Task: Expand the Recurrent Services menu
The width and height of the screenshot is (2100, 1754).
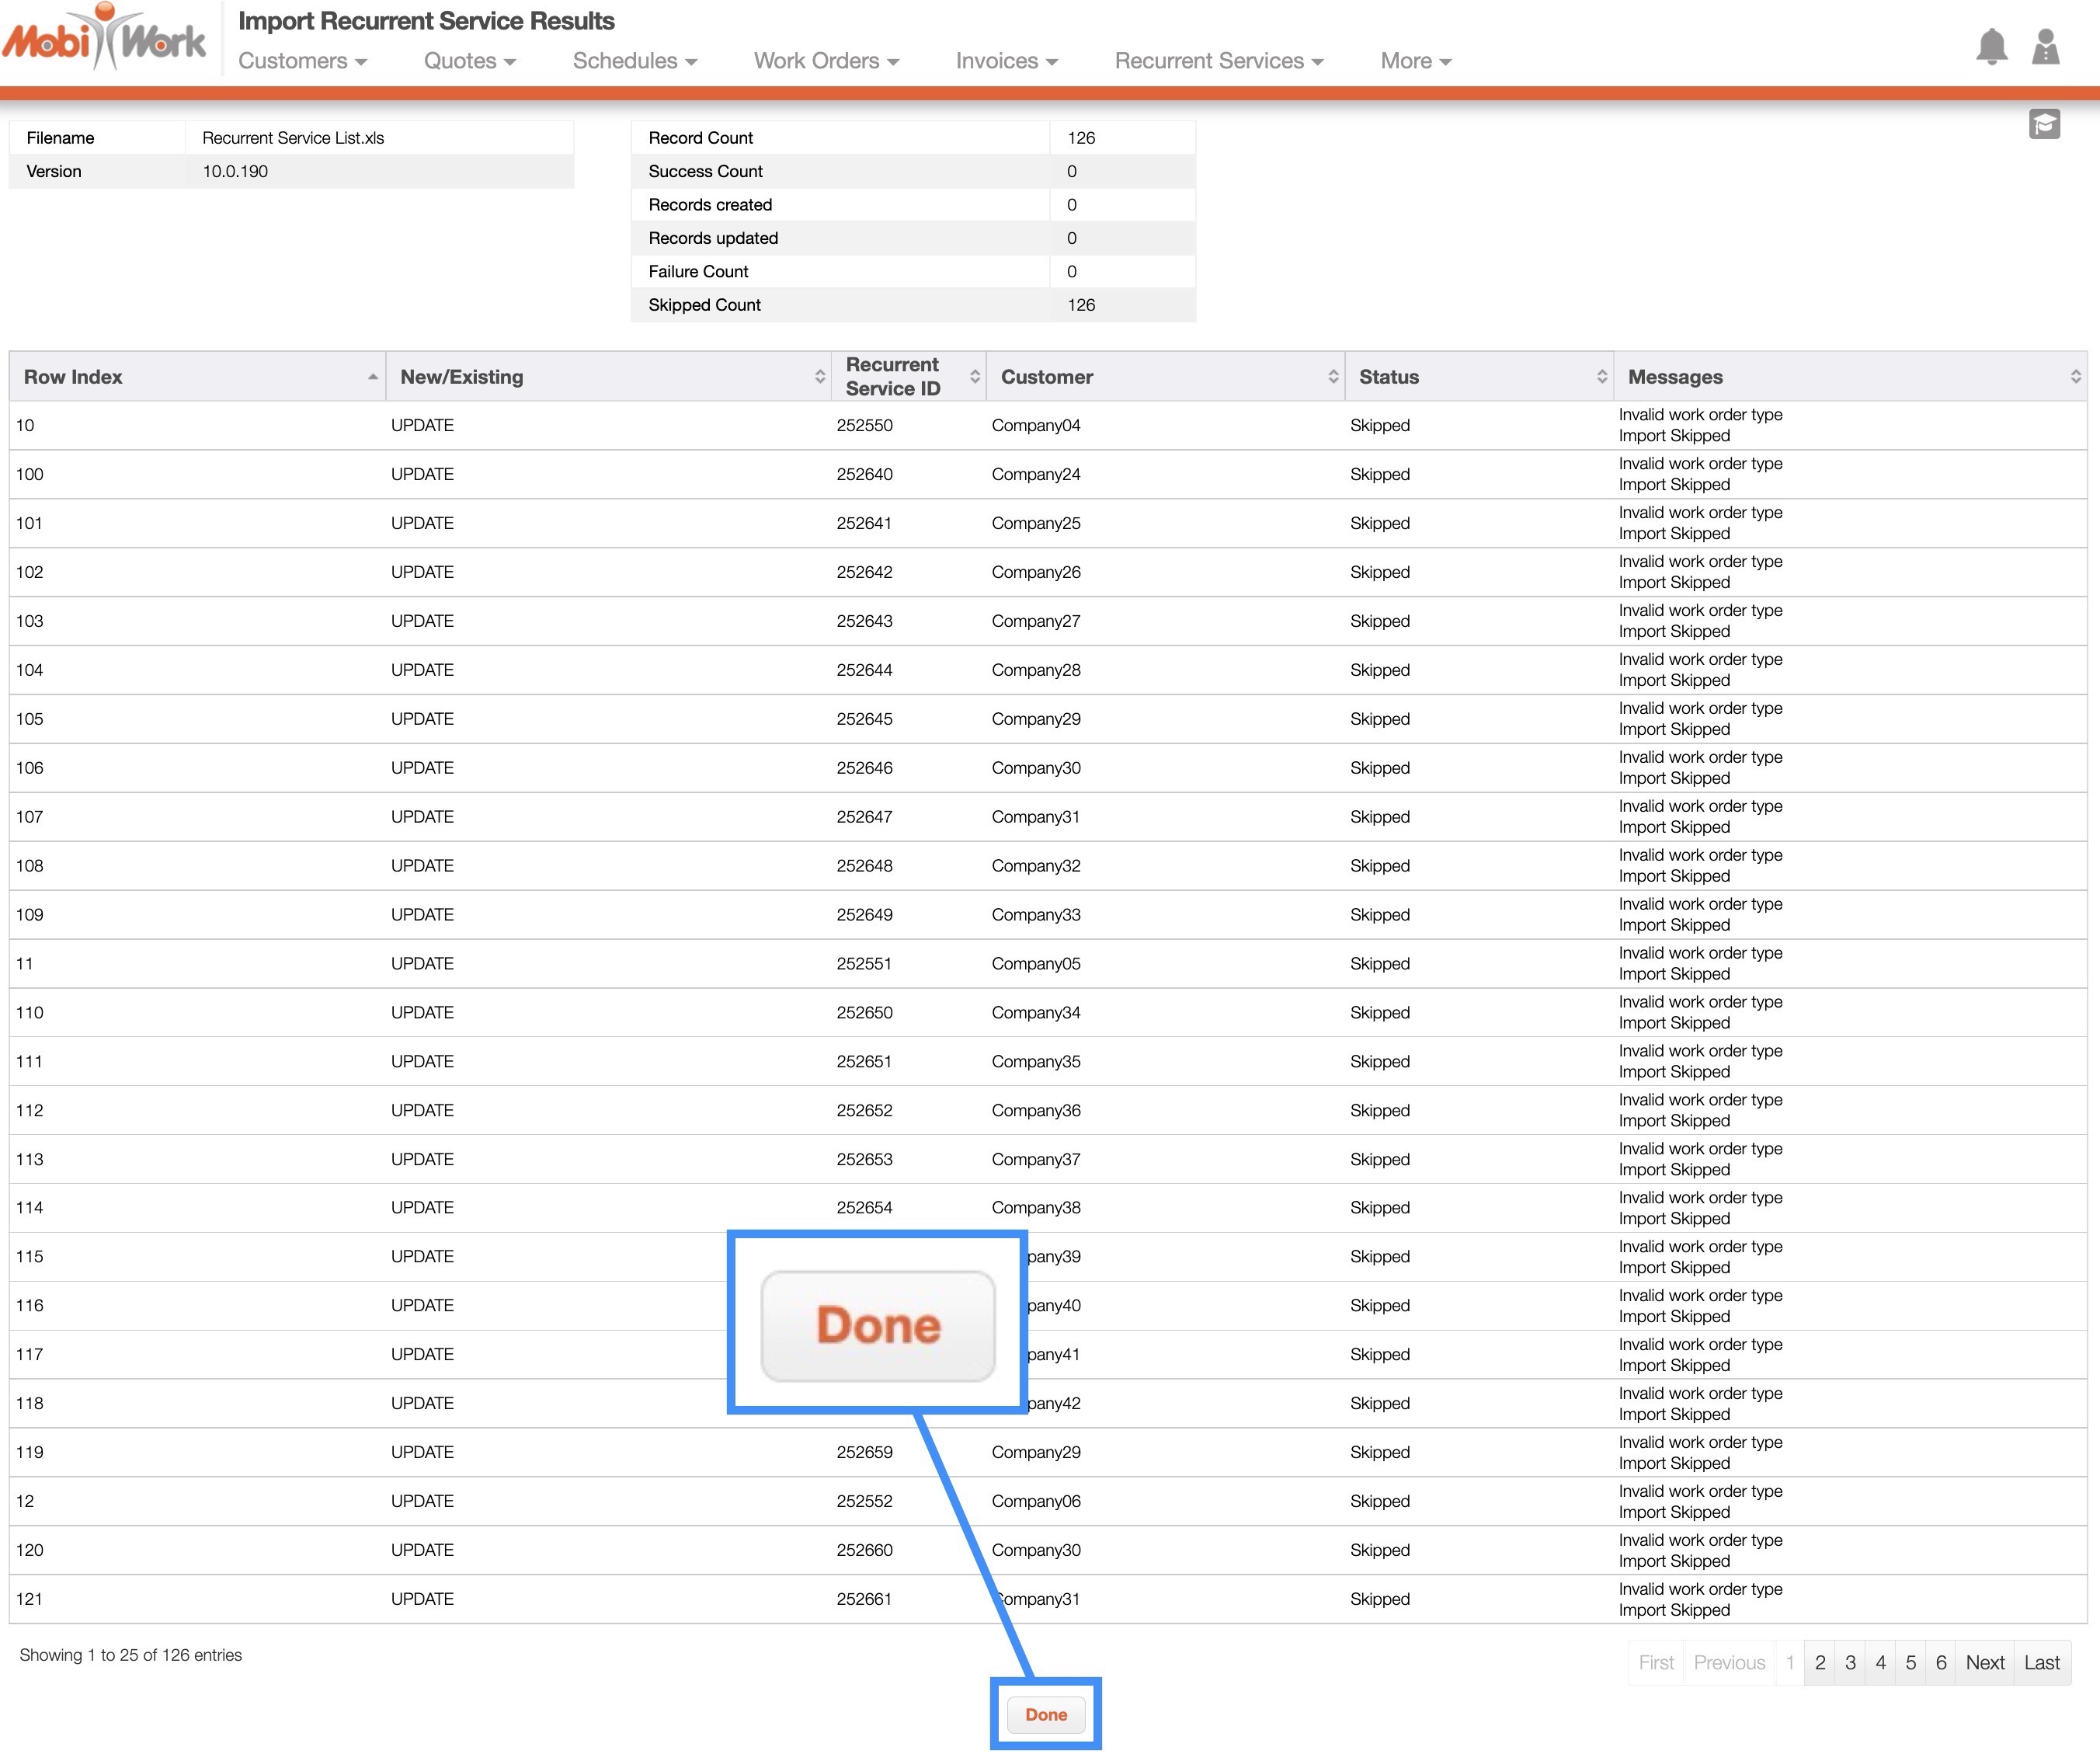Action: [x=1218, y=61]
